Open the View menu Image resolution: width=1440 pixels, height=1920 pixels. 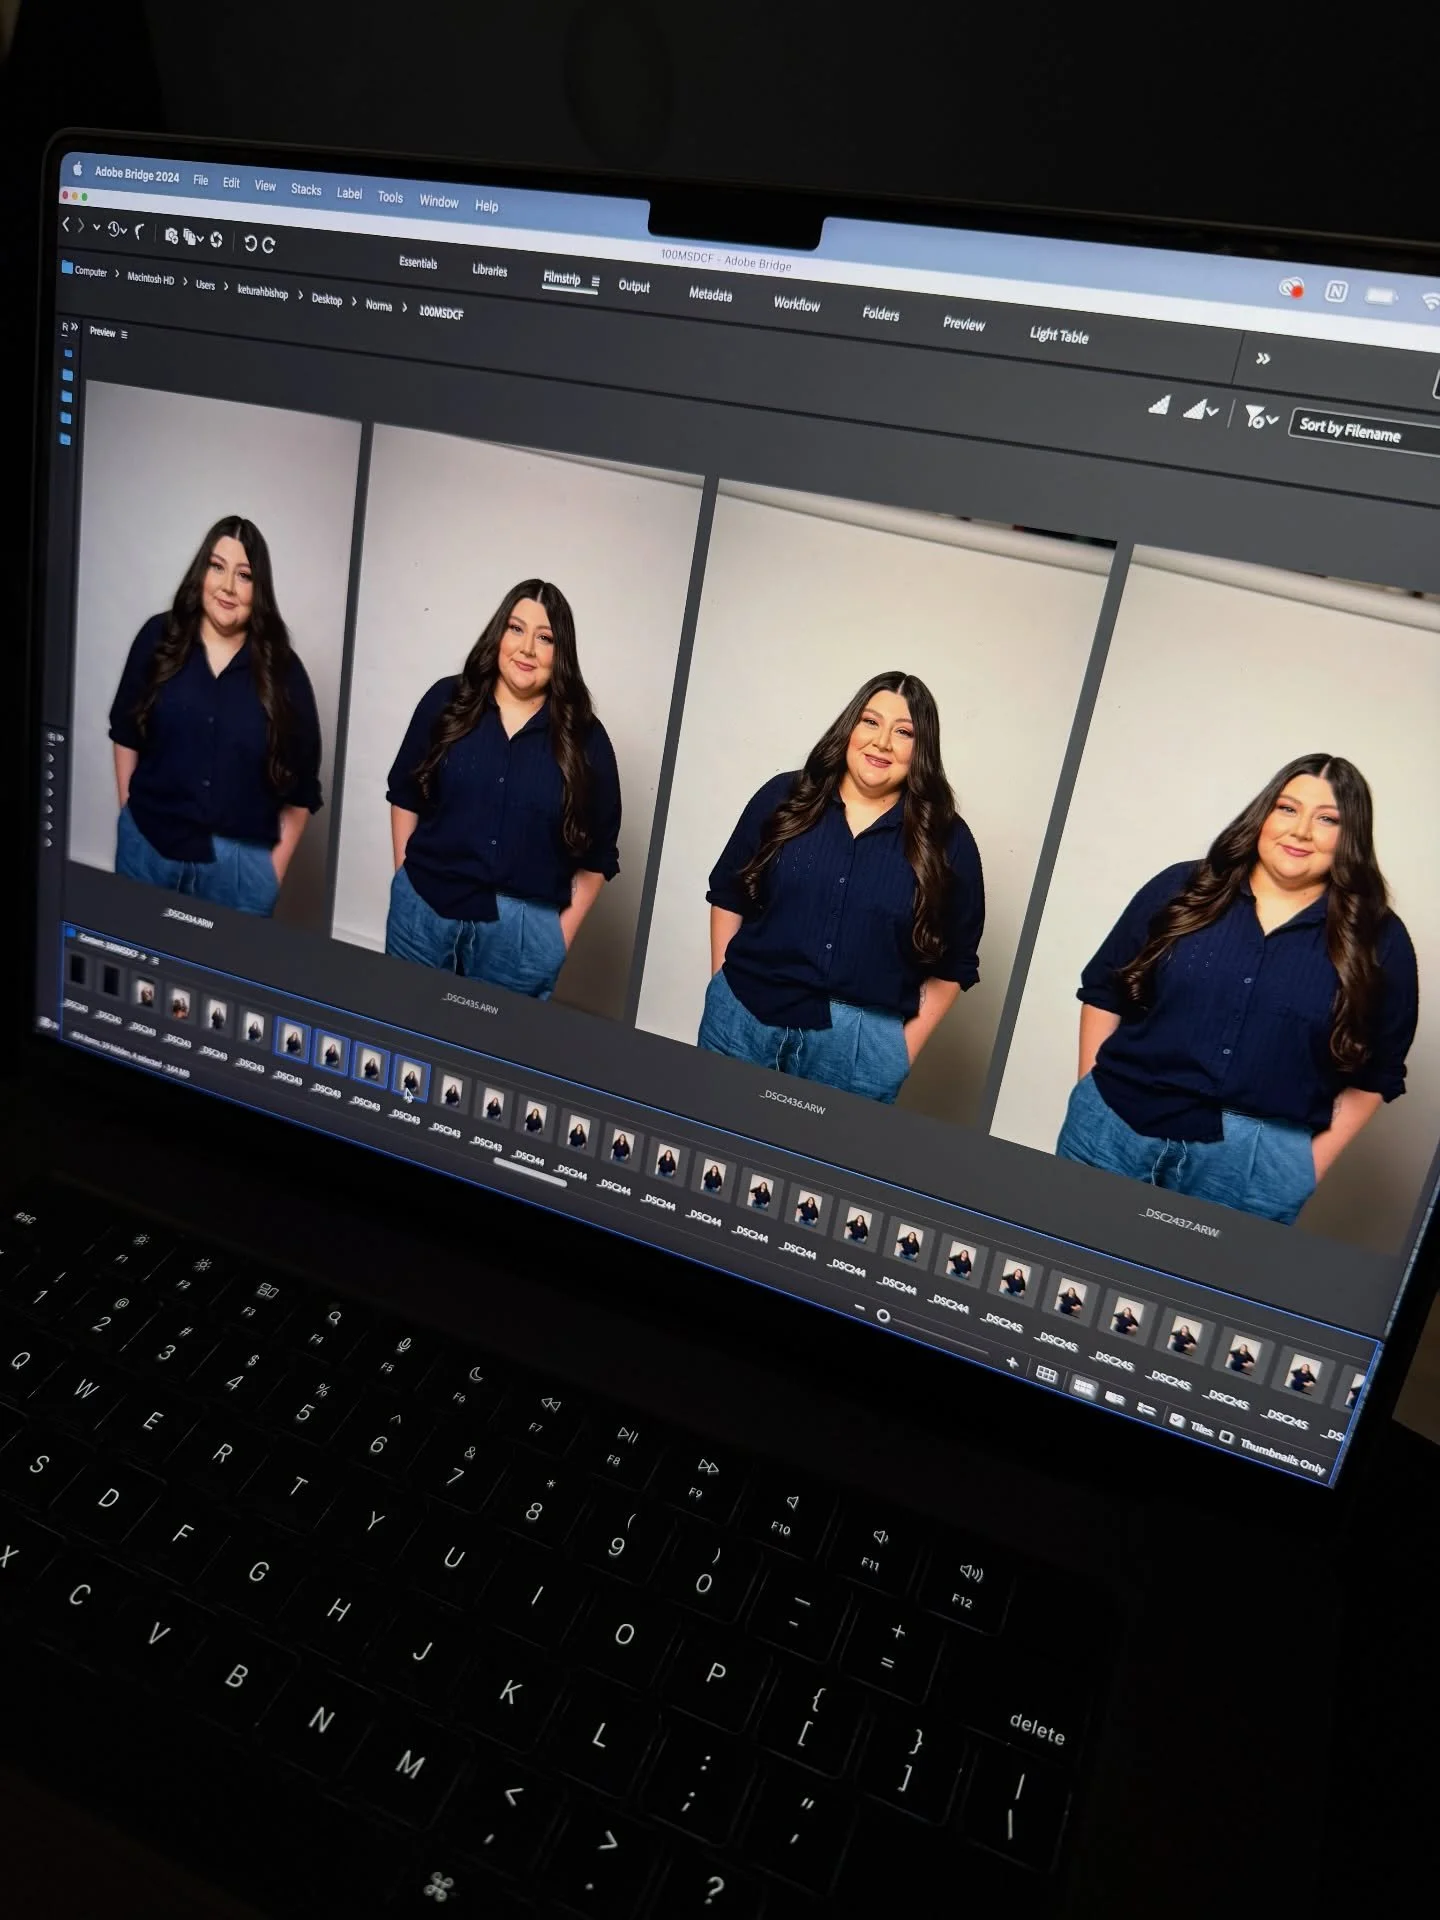click(x=265, y=186)
